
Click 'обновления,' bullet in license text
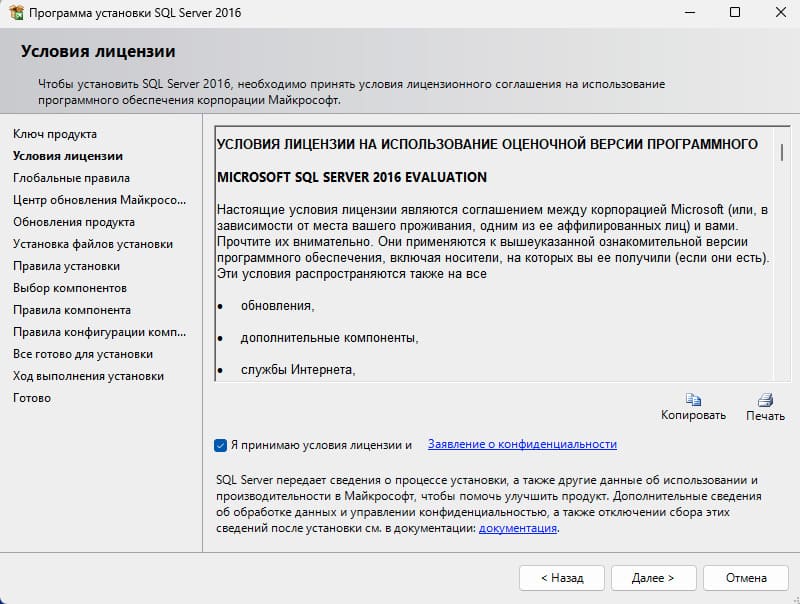pyautogui.click(x=278, y=306)
